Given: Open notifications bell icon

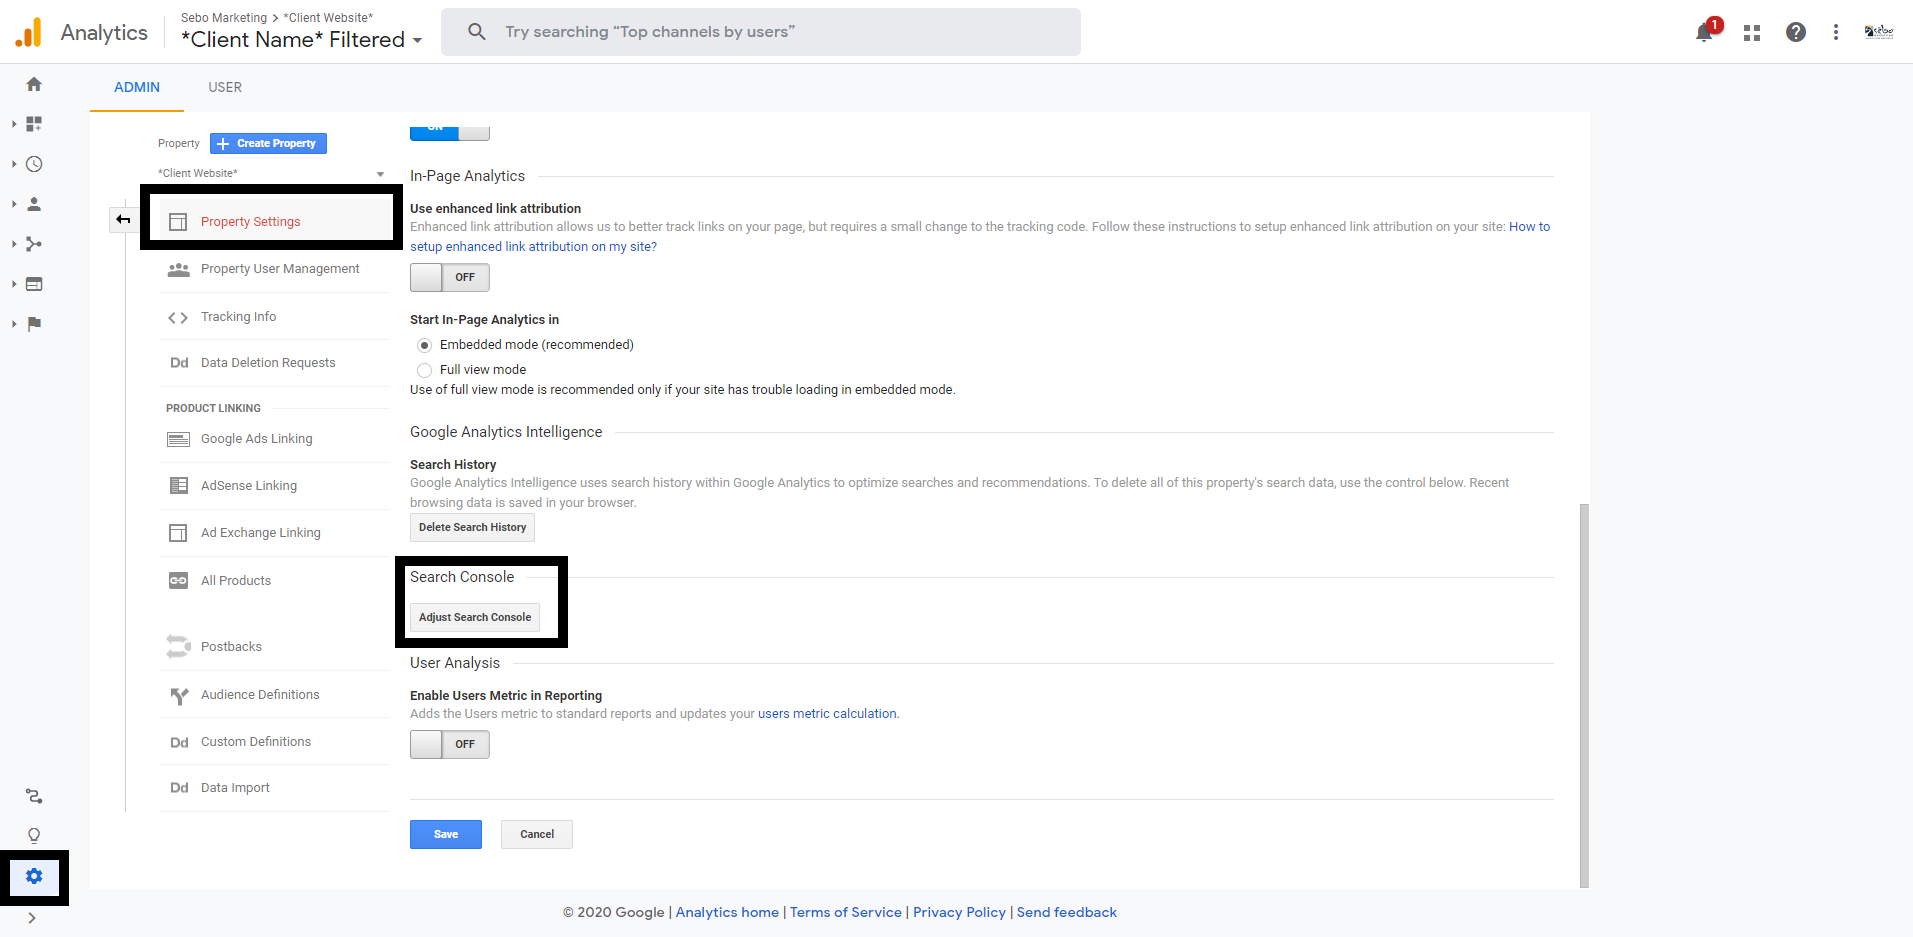Looking at the screenshot, I should [1705, 32].
